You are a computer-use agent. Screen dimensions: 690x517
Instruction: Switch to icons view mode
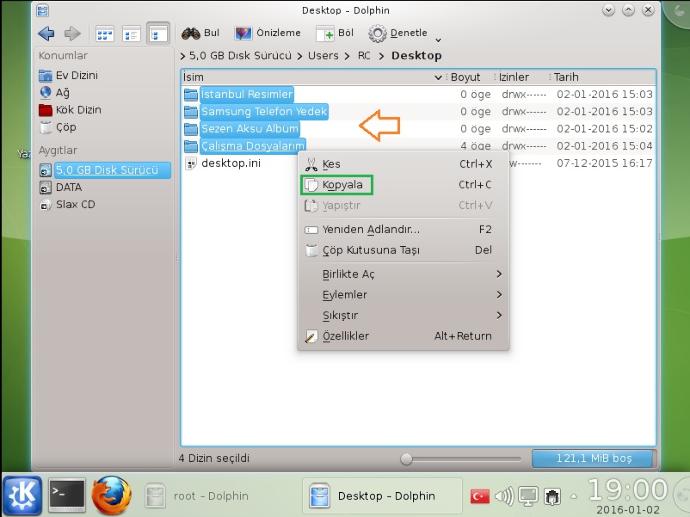(x=105, y=34)
